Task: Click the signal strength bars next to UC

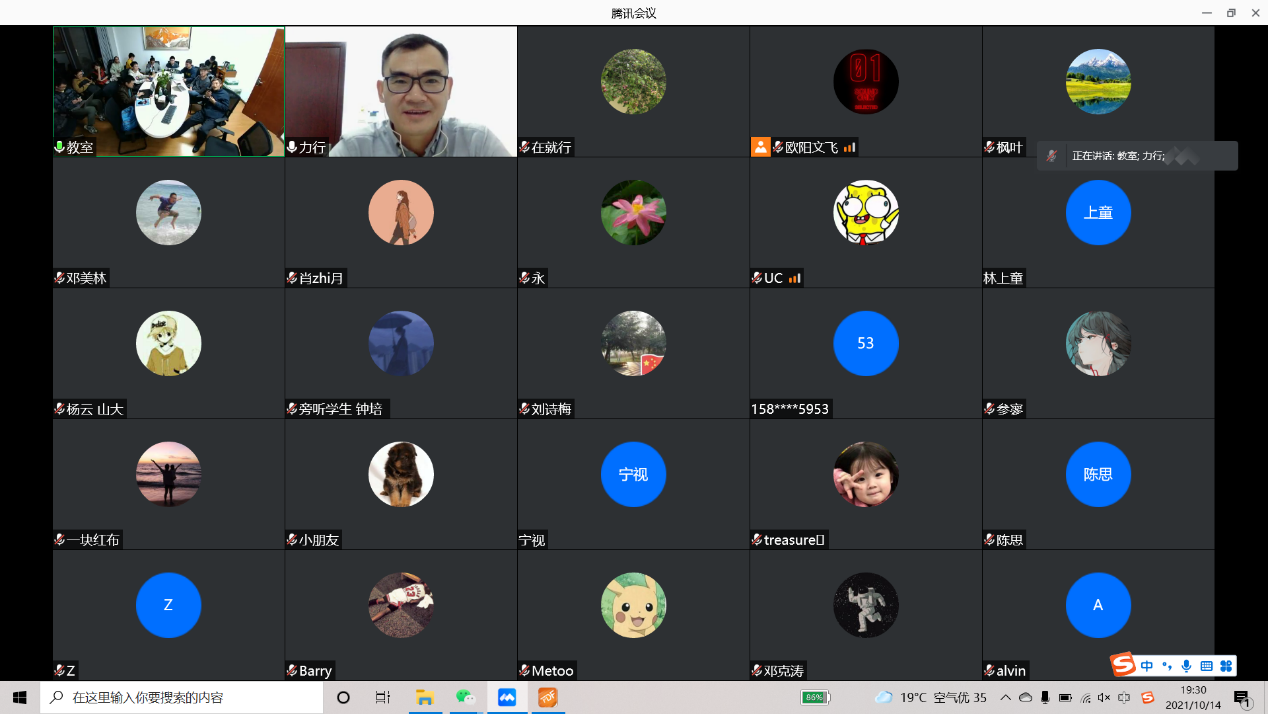Action: [795, 278]
